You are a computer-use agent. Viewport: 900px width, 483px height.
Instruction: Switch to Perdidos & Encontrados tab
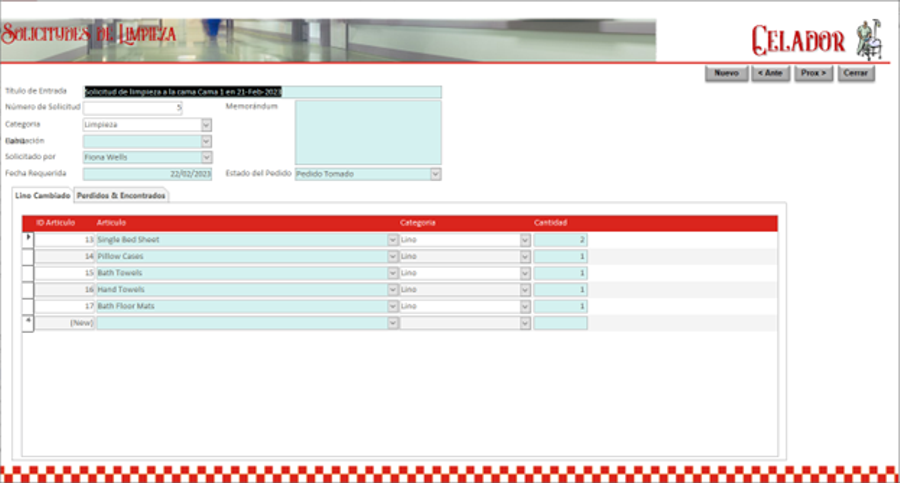tap(121, 196)
